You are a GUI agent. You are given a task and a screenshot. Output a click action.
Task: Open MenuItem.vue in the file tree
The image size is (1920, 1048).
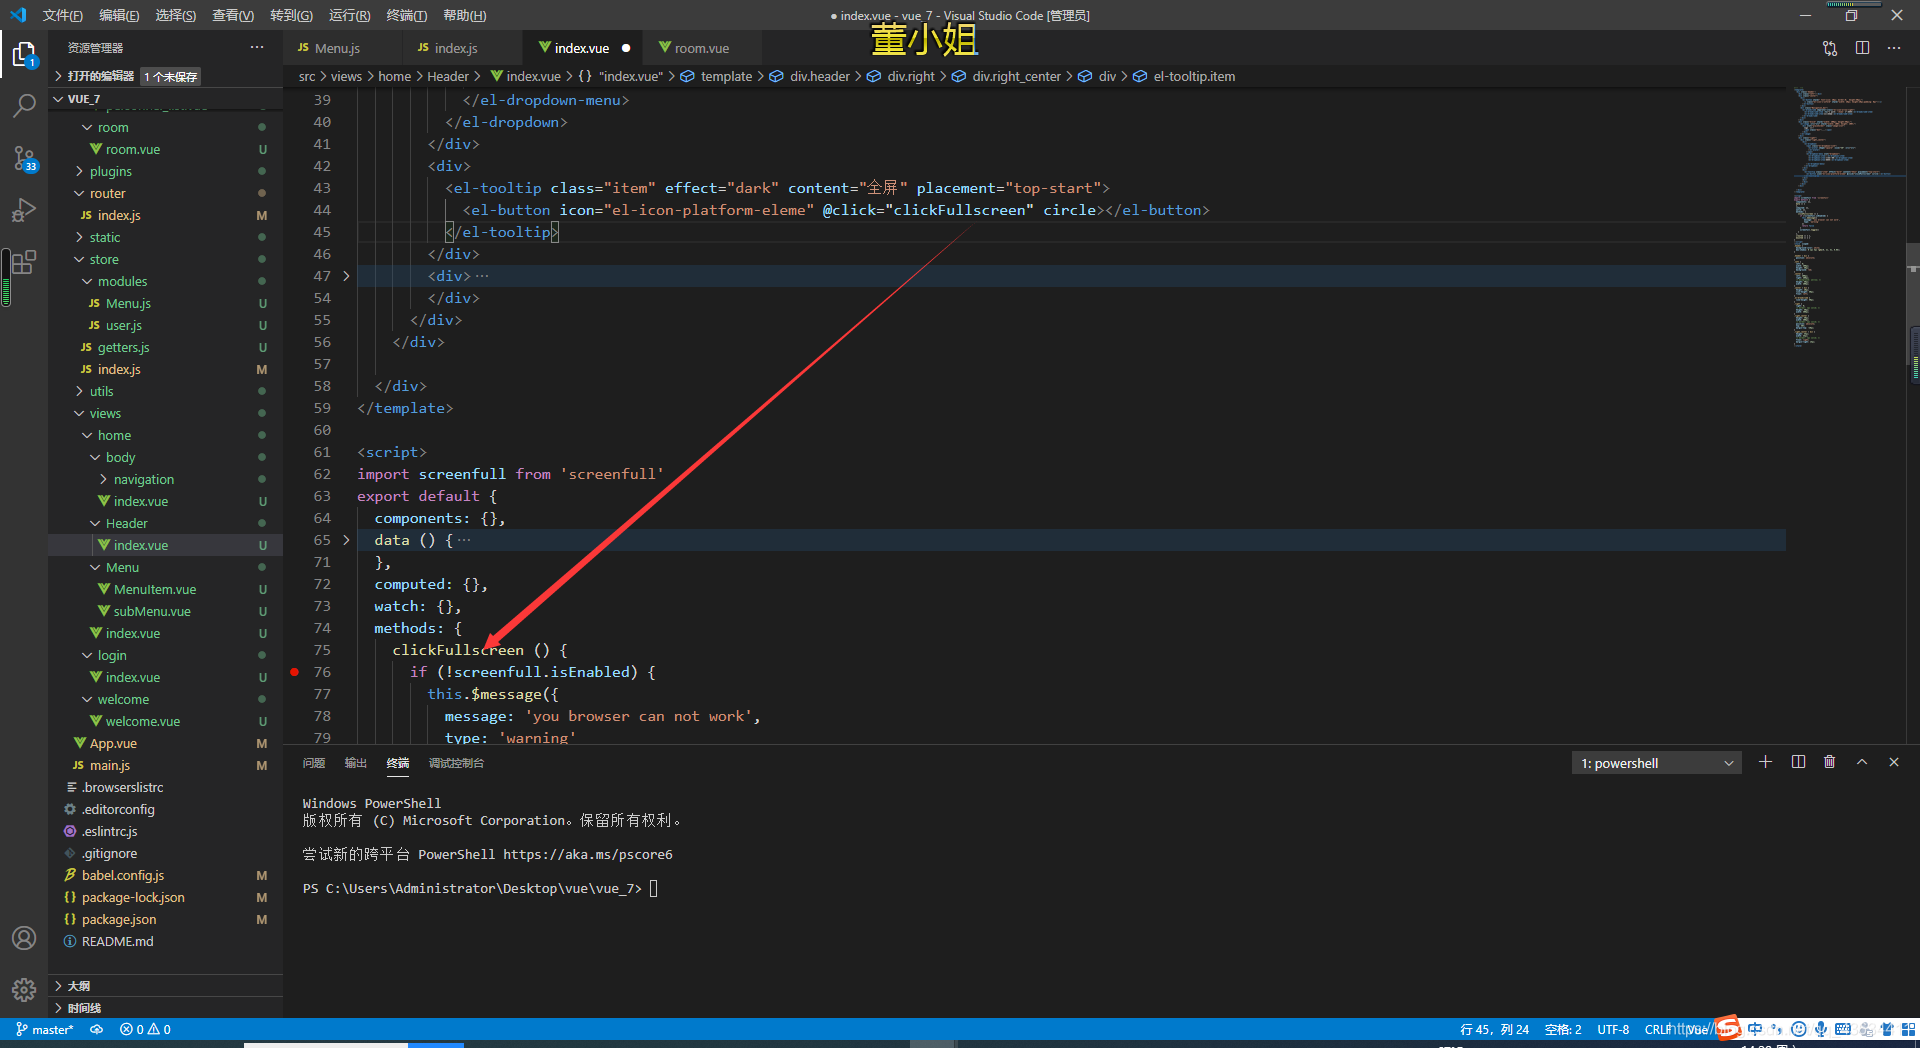[x=155, y=589]
